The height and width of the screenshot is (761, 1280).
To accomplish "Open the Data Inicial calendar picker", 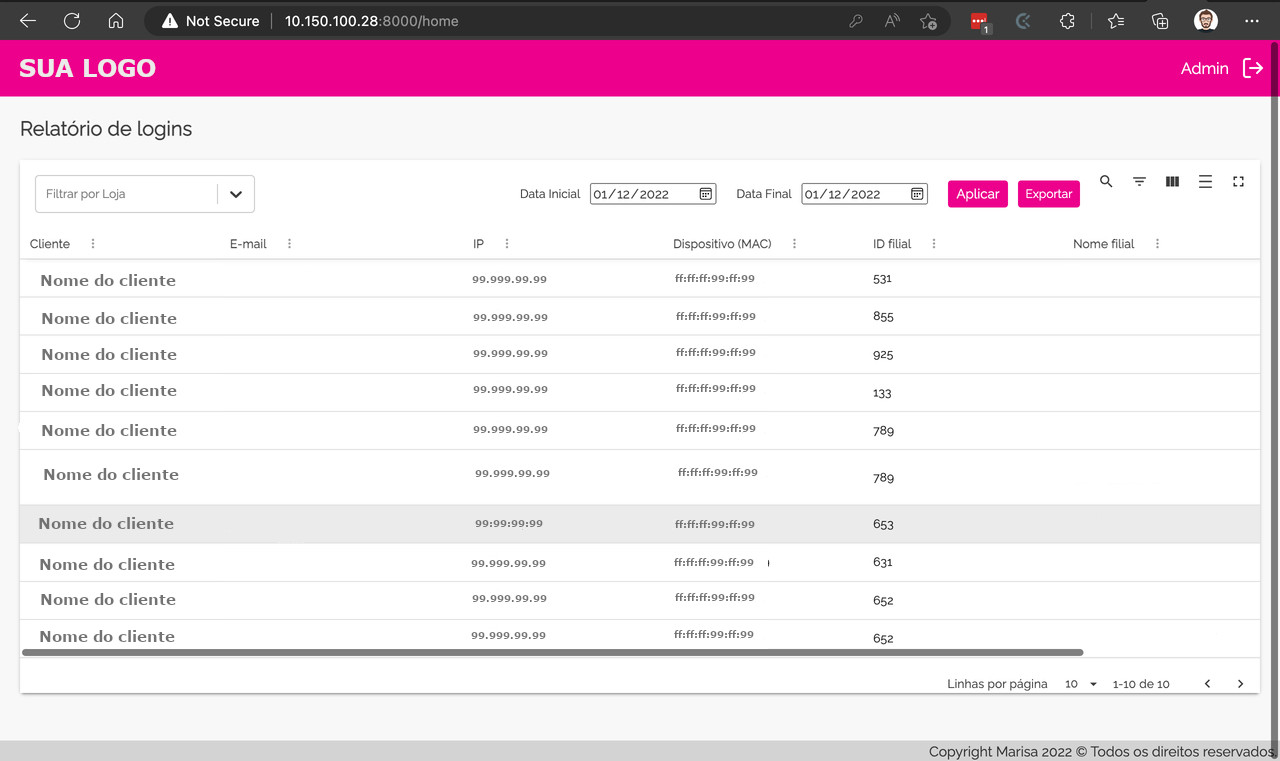I will [x=708, y=193].
